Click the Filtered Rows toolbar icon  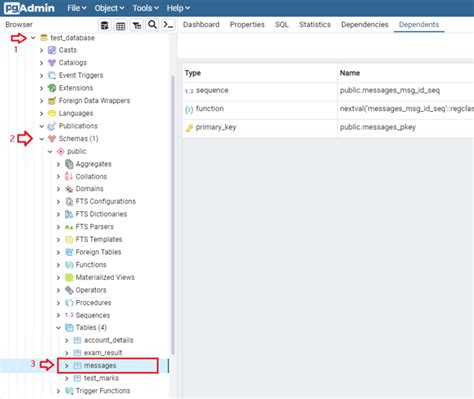(x=137, y=25)
